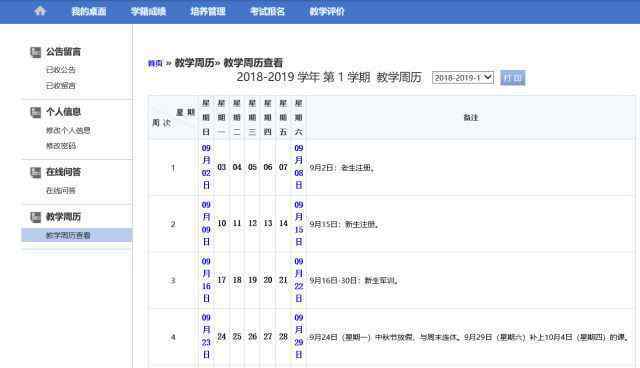Open the 教学评价 menu
The width and height of the screenshot is (640, 368).
[327, 11]
